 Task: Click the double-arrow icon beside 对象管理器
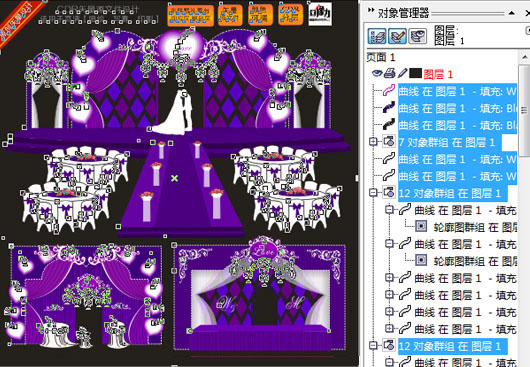tap(371, 10)
